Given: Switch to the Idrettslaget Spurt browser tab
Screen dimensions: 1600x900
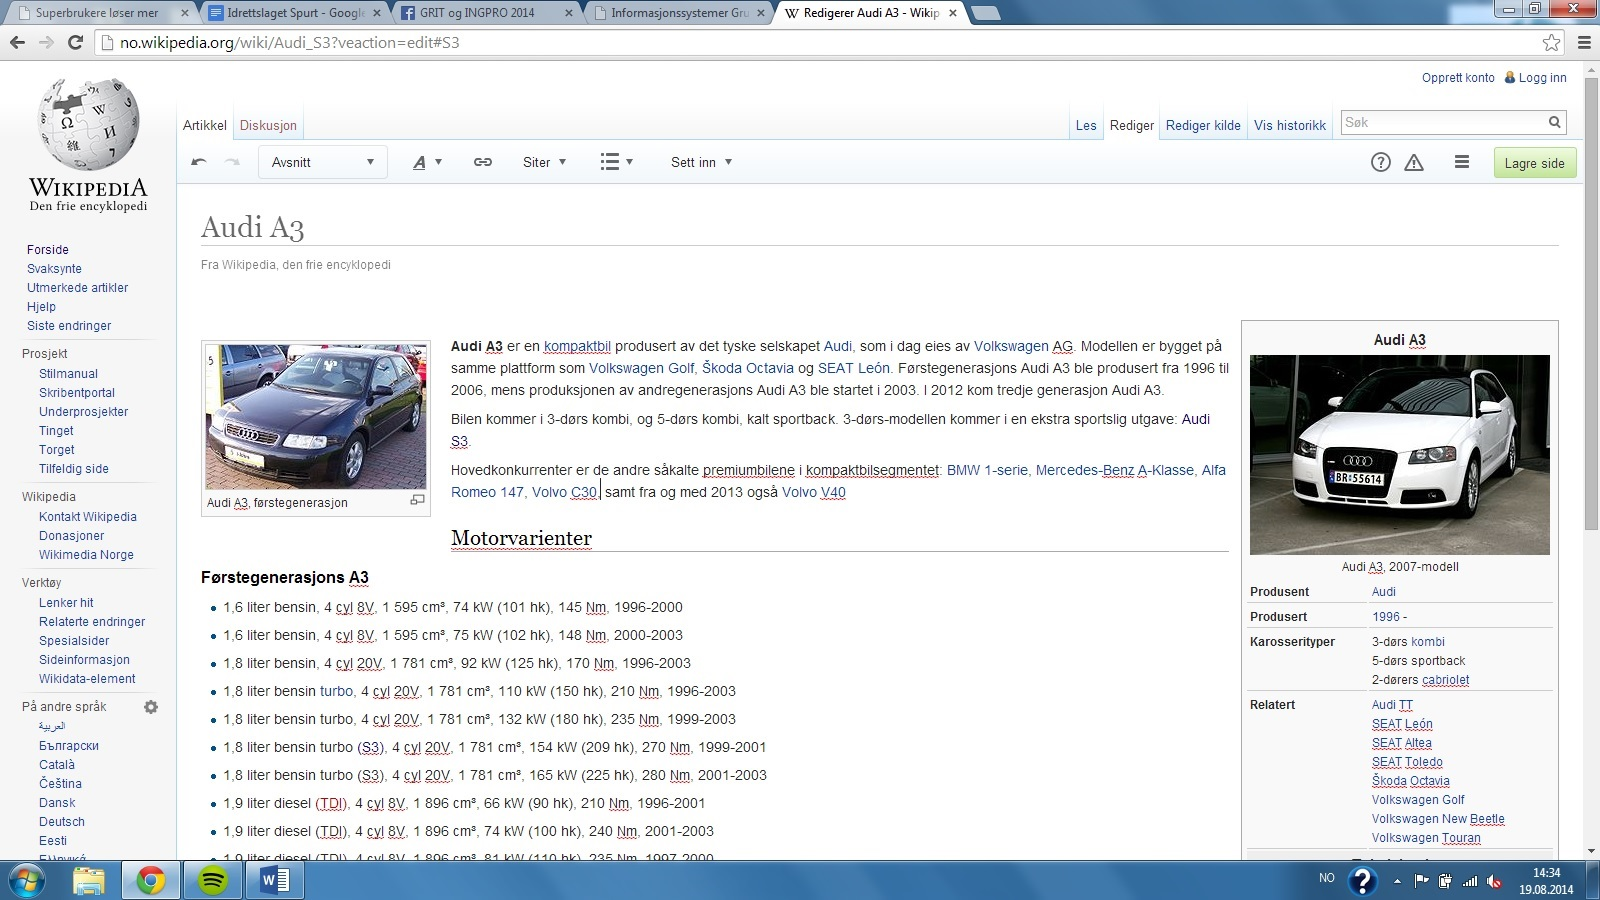Looking at the screenshot, I should point(295,13).
